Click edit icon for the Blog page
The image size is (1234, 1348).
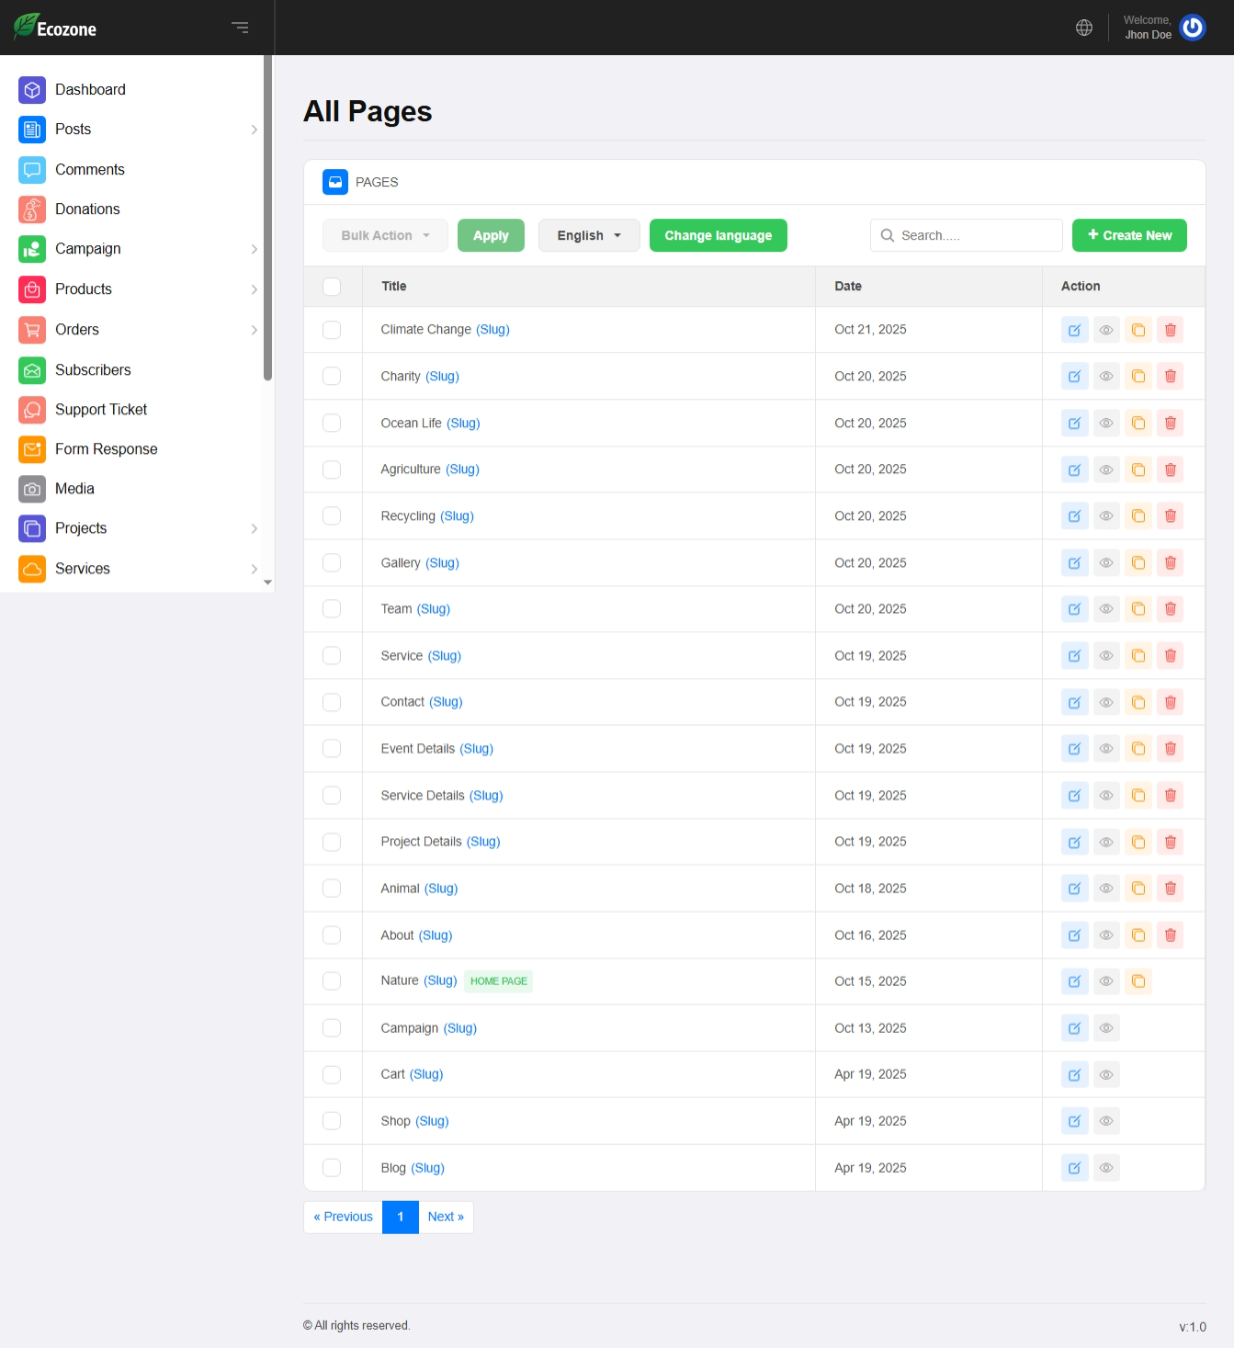(x=1074, y=1168)
